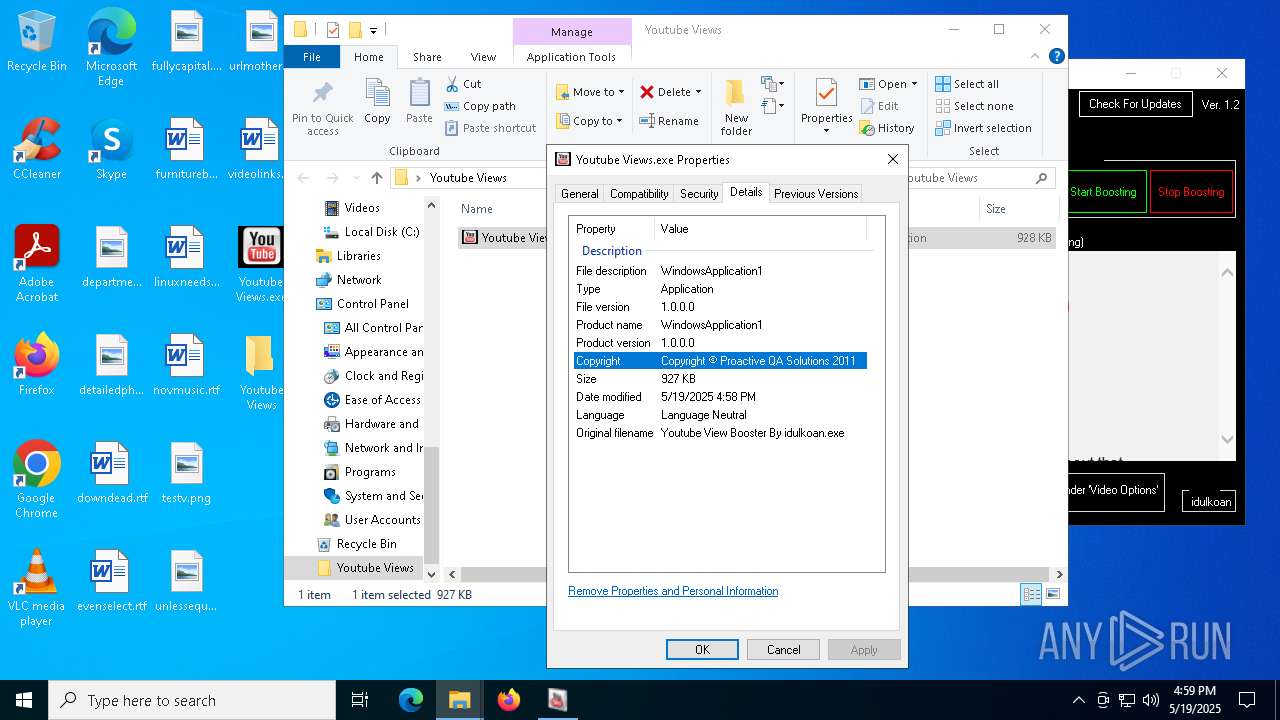Close the Properties dialog with X
Viewport: 1280px width, 720px height.
(893, 159)
